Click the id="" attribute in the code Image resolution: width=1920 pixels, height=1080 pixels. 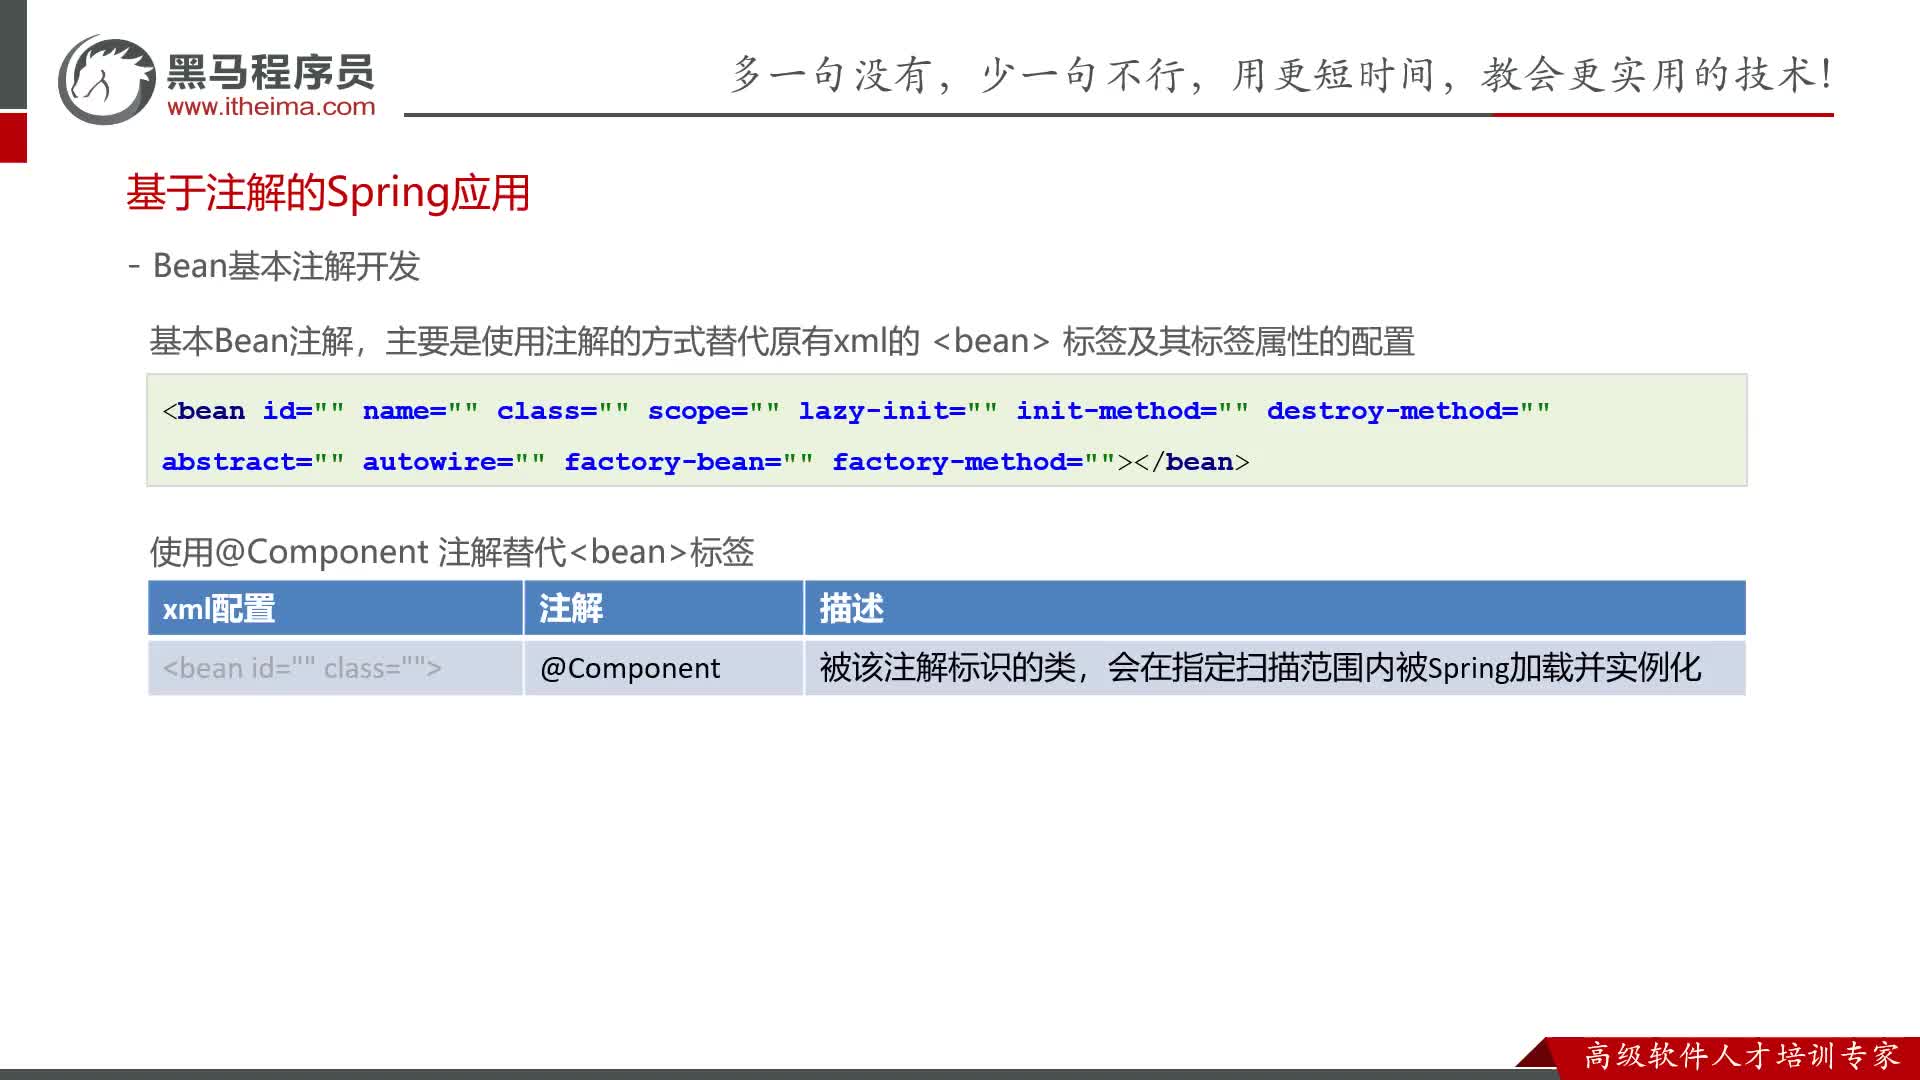pyautogui.click(x=304, y=411)
